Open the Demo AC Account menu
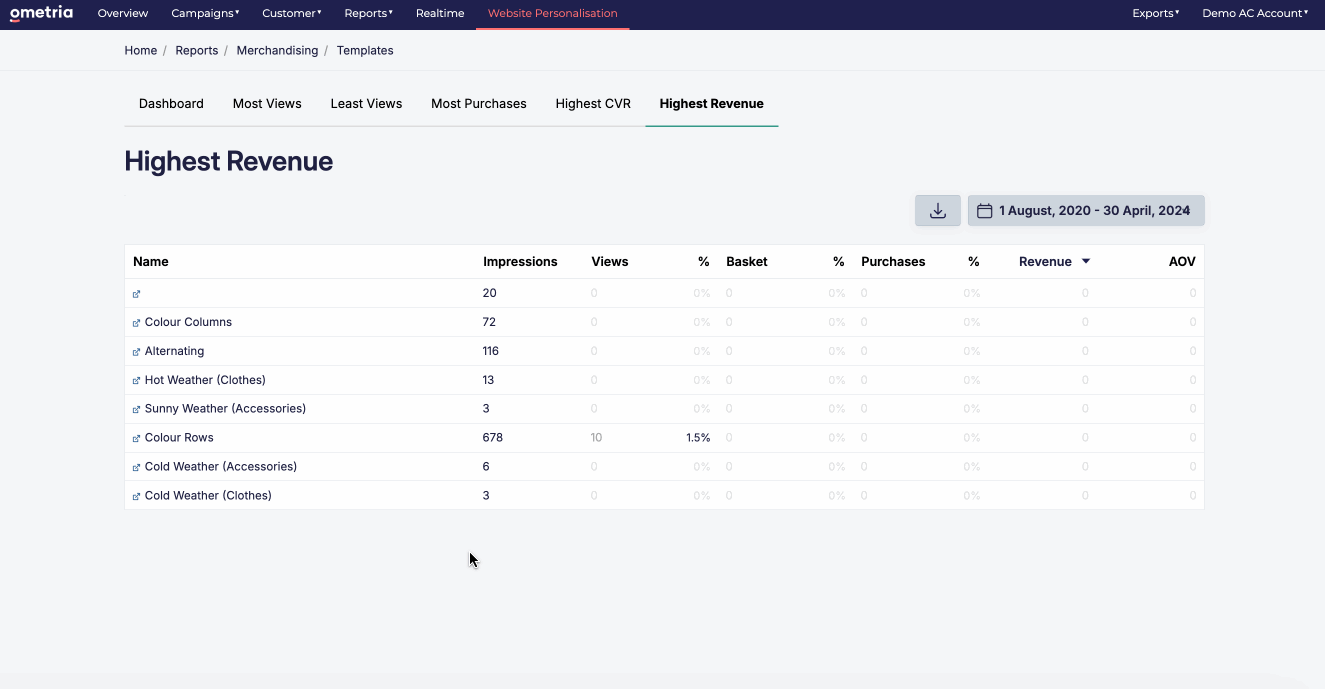This screenshot has width=1325, height=689. coord(1255,13)
